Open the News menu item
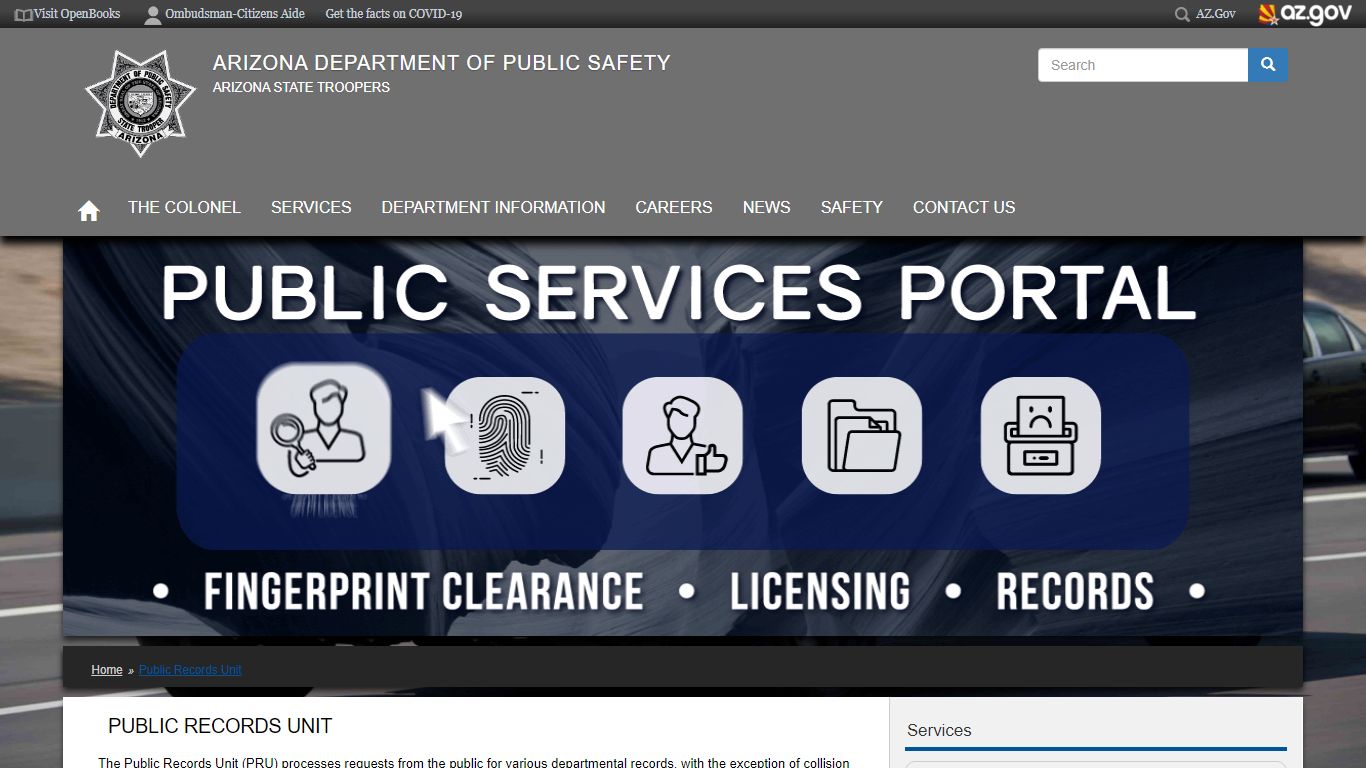This screenshot has height=768, width=1366. 767,207
